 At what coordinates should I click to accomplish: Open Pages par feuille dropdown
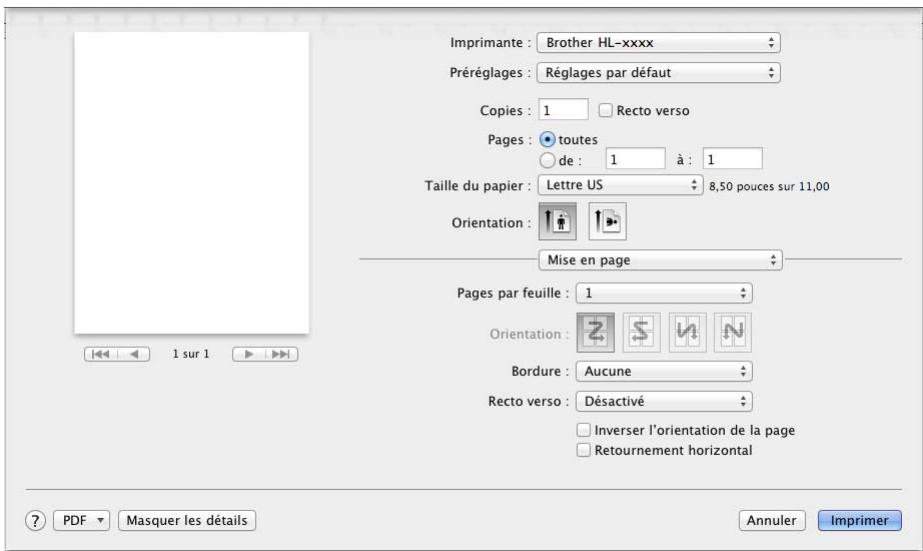pos(664,293)
